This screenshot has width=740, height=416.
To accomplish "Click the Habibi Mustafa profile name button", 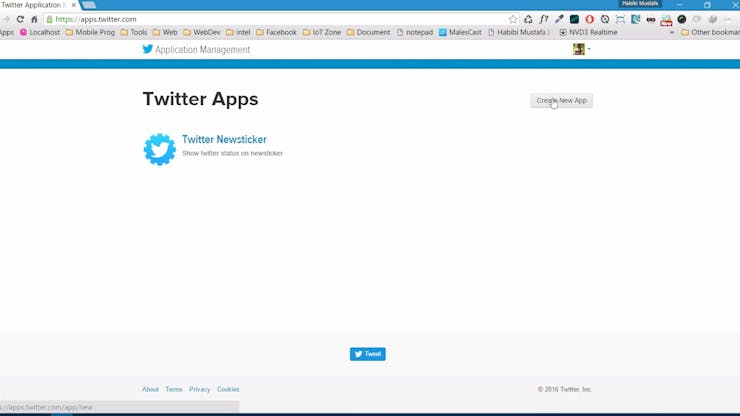I will (640, 4).
